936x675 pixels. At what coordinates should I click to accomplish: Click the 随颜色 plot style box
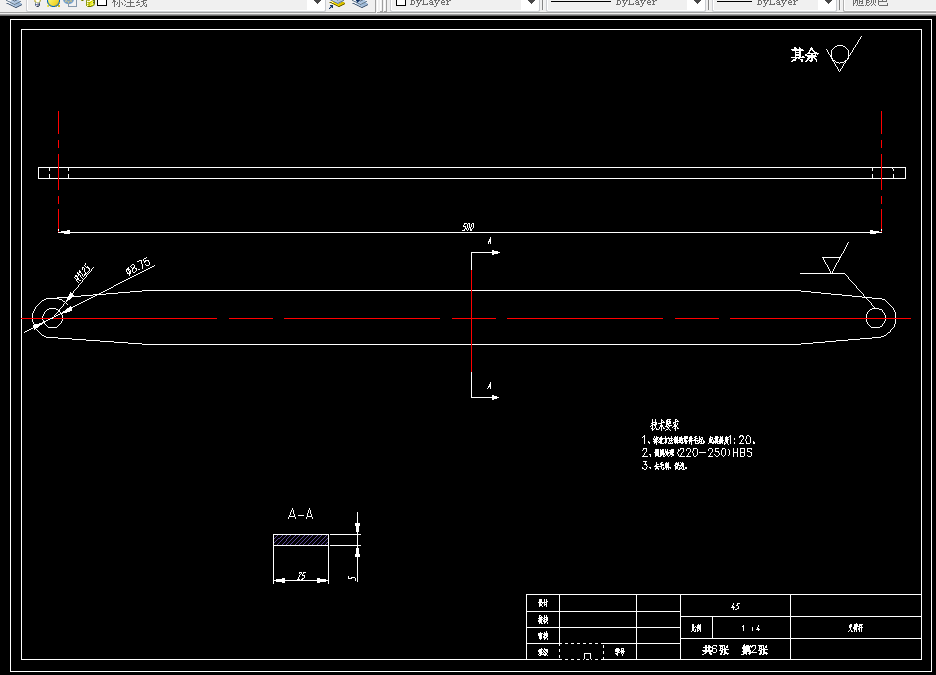pyautogui.click(x=888, y=3)
